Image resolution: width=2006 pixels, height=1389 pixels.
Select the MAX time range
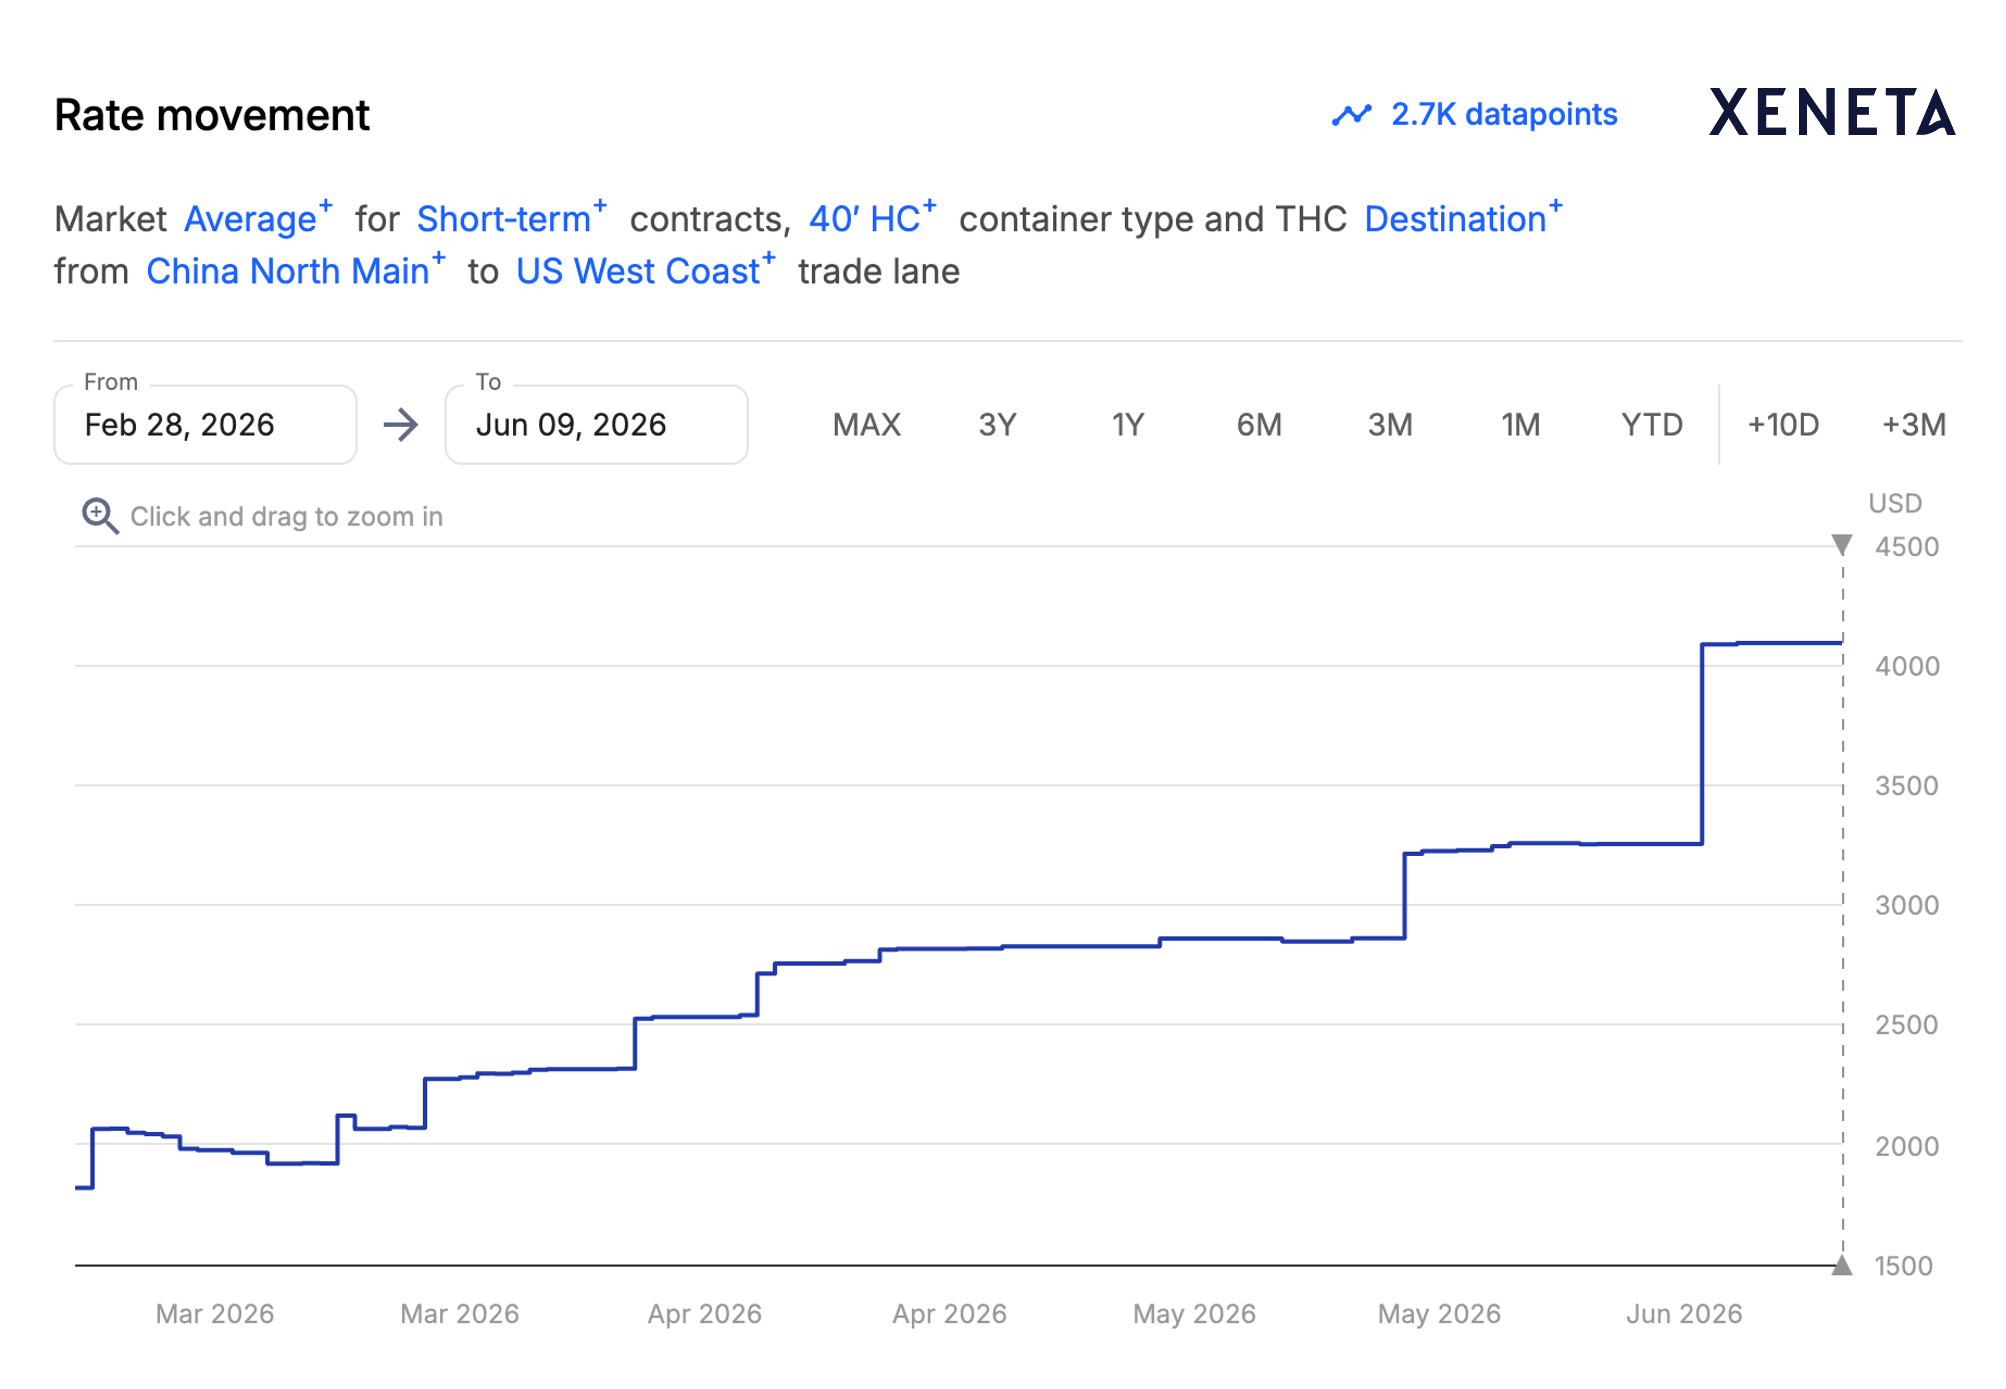867,424
